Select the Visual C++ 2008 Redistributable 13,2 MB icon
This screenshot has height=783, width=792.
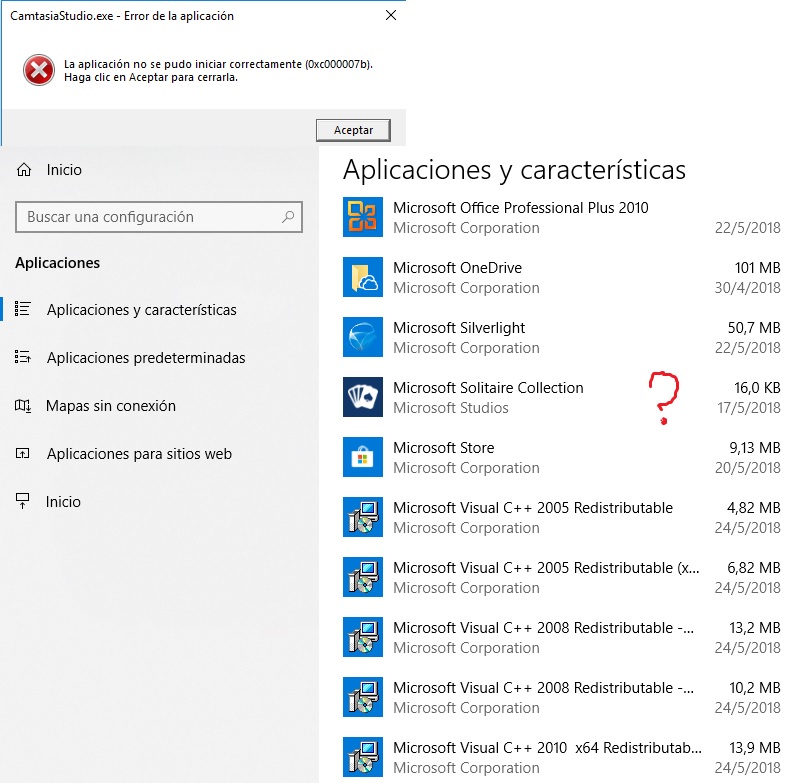[x=363, y=637]
